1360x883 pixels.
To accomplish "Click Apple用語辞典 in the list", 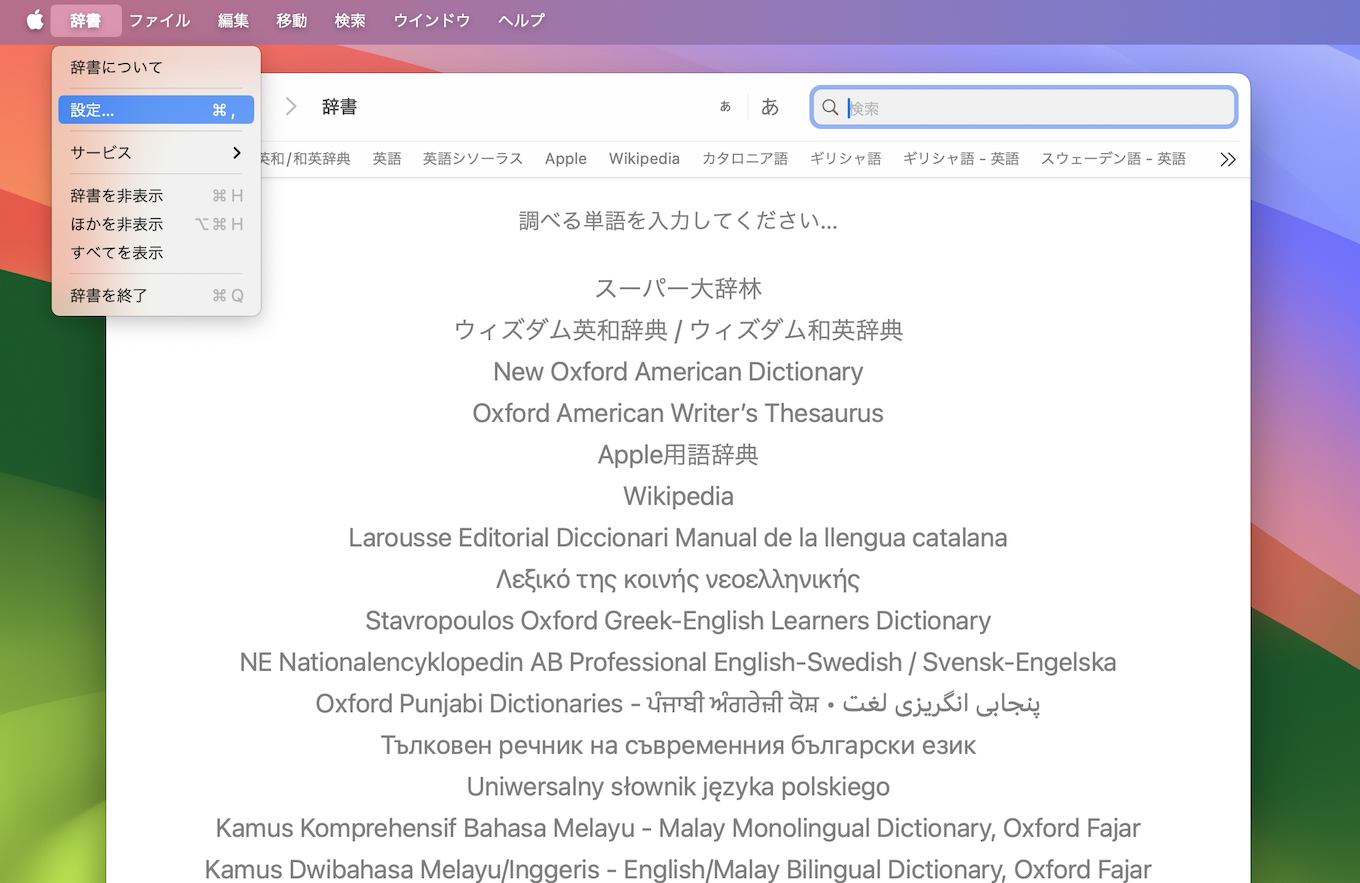I will click(678, 455).
